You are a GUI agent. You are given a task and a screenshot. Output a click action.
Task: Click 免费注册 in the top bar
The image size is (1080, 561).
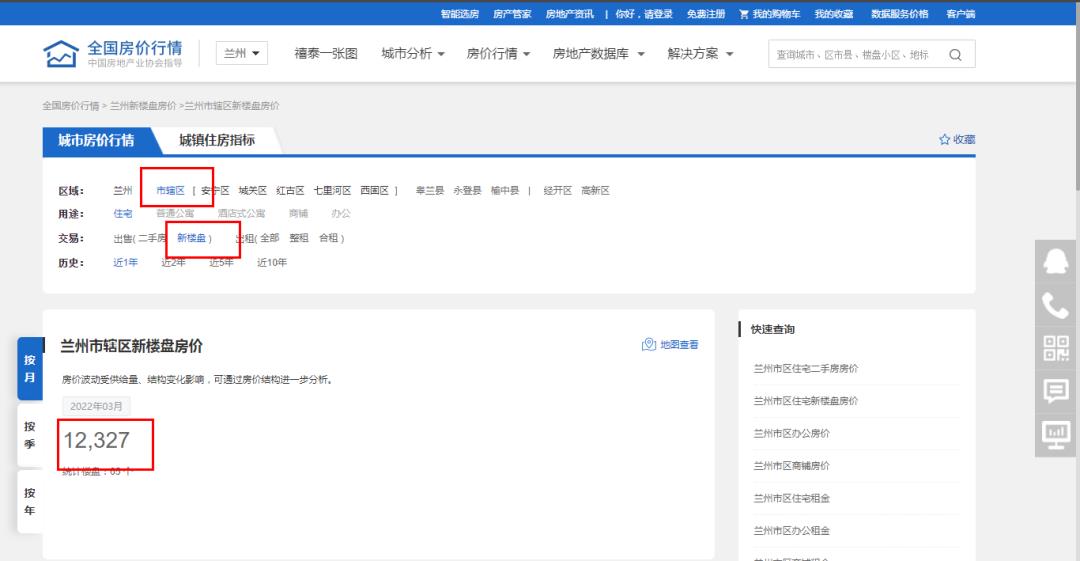706,14
